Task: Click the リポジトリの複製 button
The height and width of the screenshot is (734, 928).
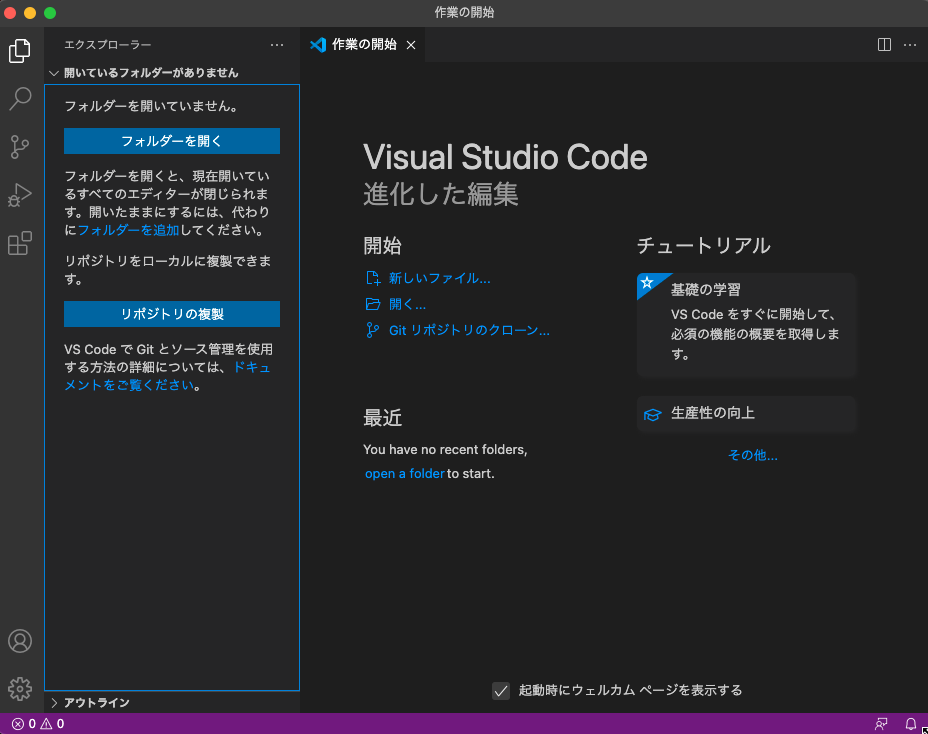Action: [172, 314]
